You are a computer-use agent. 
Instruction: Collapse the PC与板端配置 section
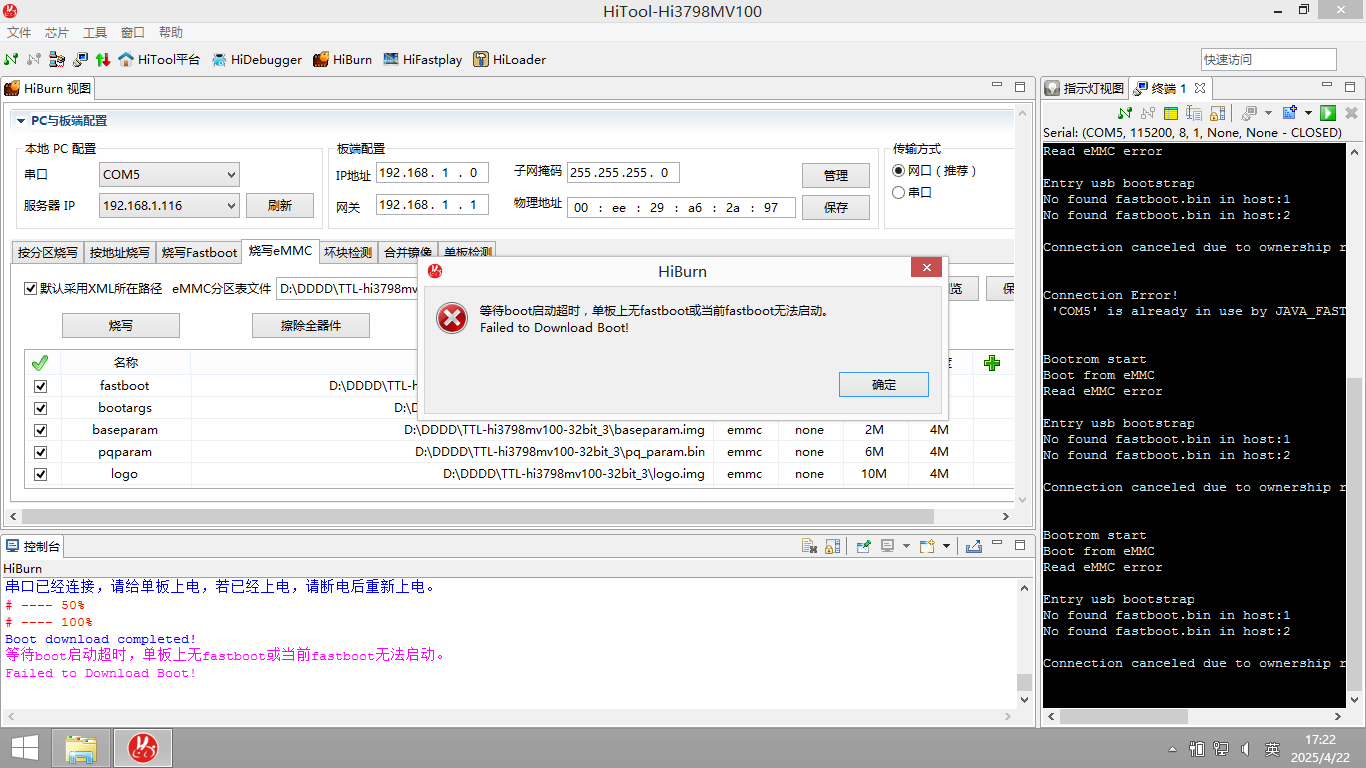click(20, 121)
